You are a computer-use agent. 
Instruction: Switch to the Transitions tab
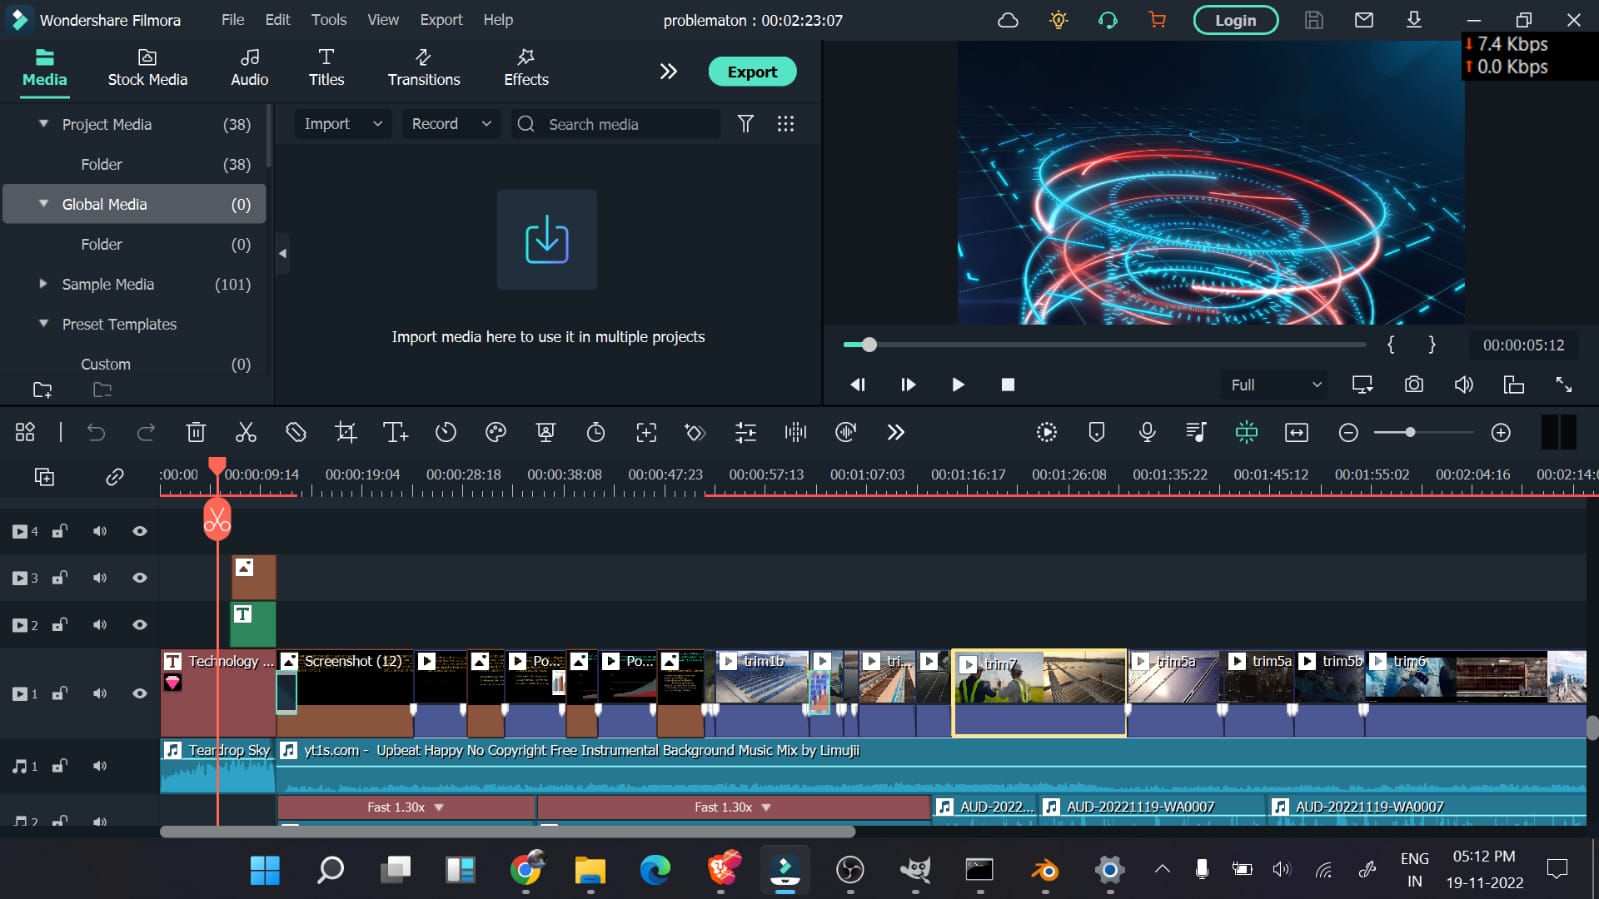[424, 69]
